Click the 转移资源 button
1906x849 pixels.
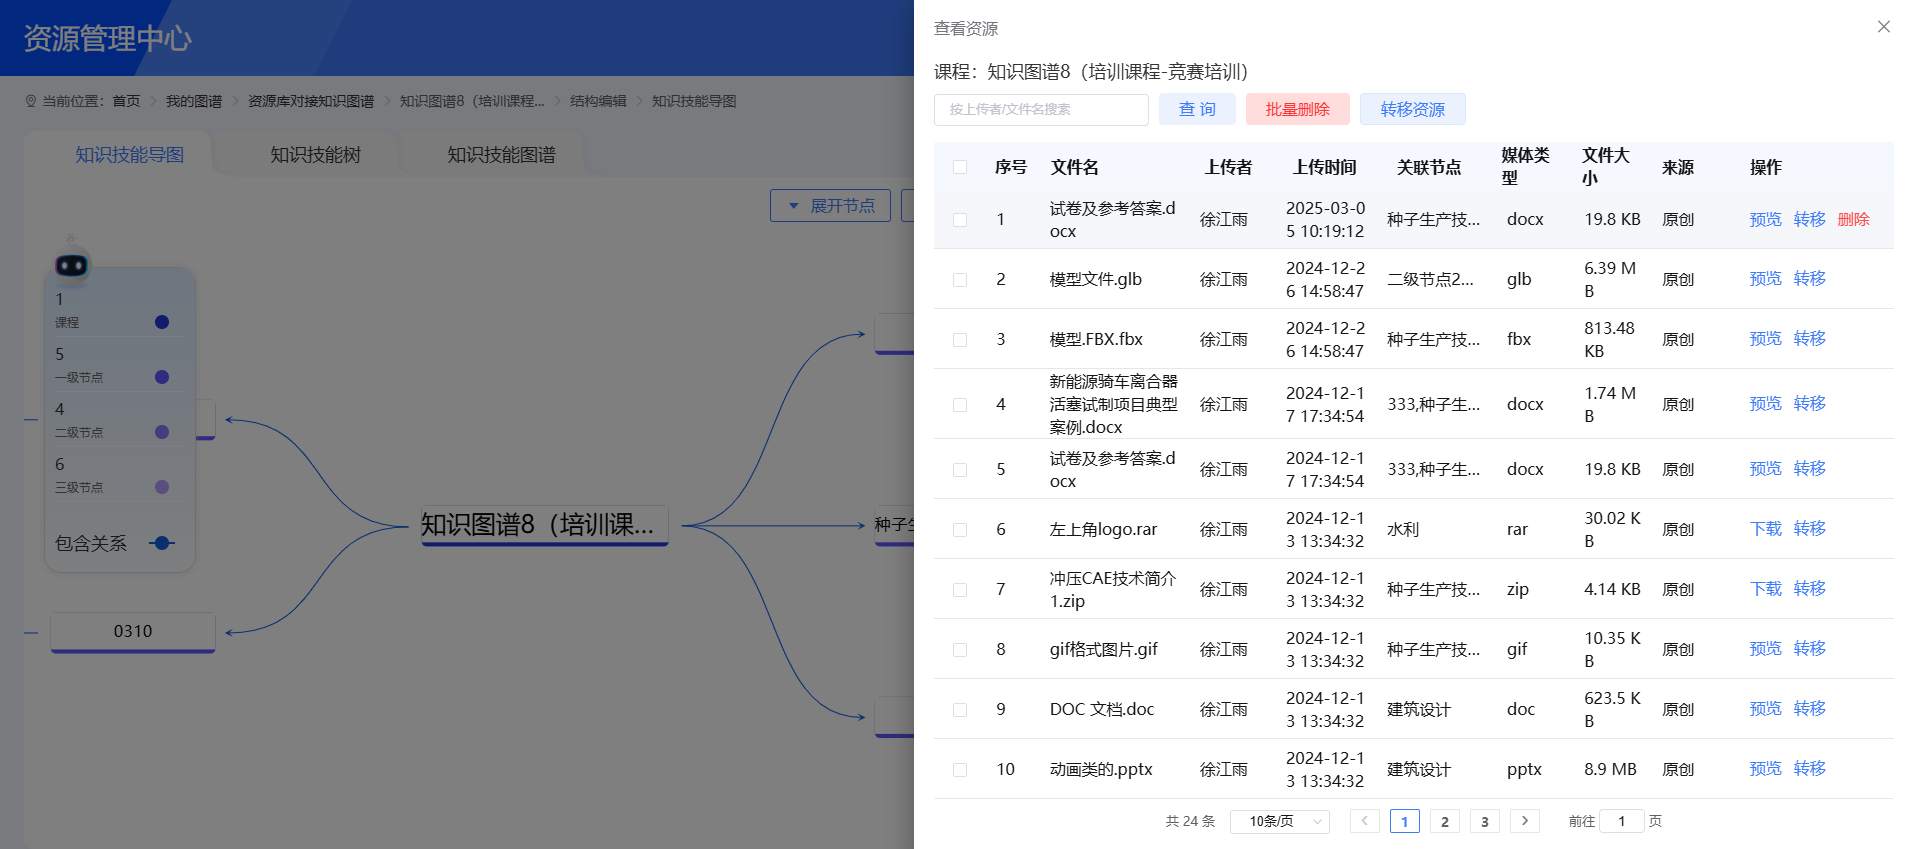click(1412, 109)
